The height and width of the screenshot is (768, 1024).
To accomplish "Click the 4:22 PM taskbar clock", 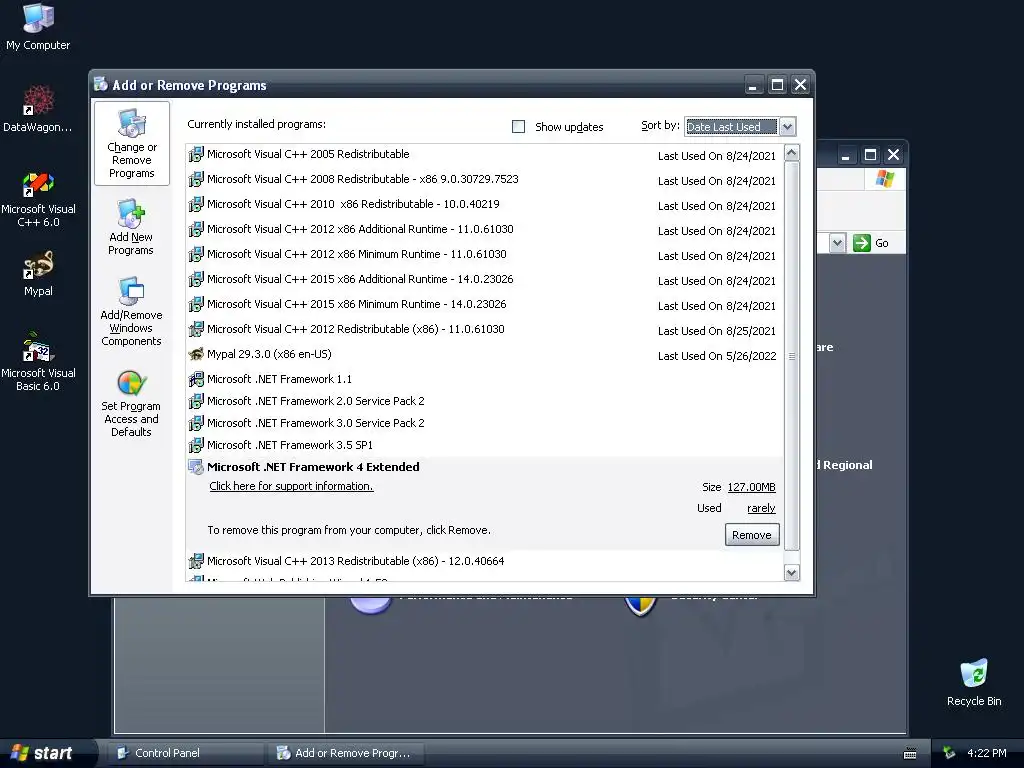I will click(x=987, y=753).
